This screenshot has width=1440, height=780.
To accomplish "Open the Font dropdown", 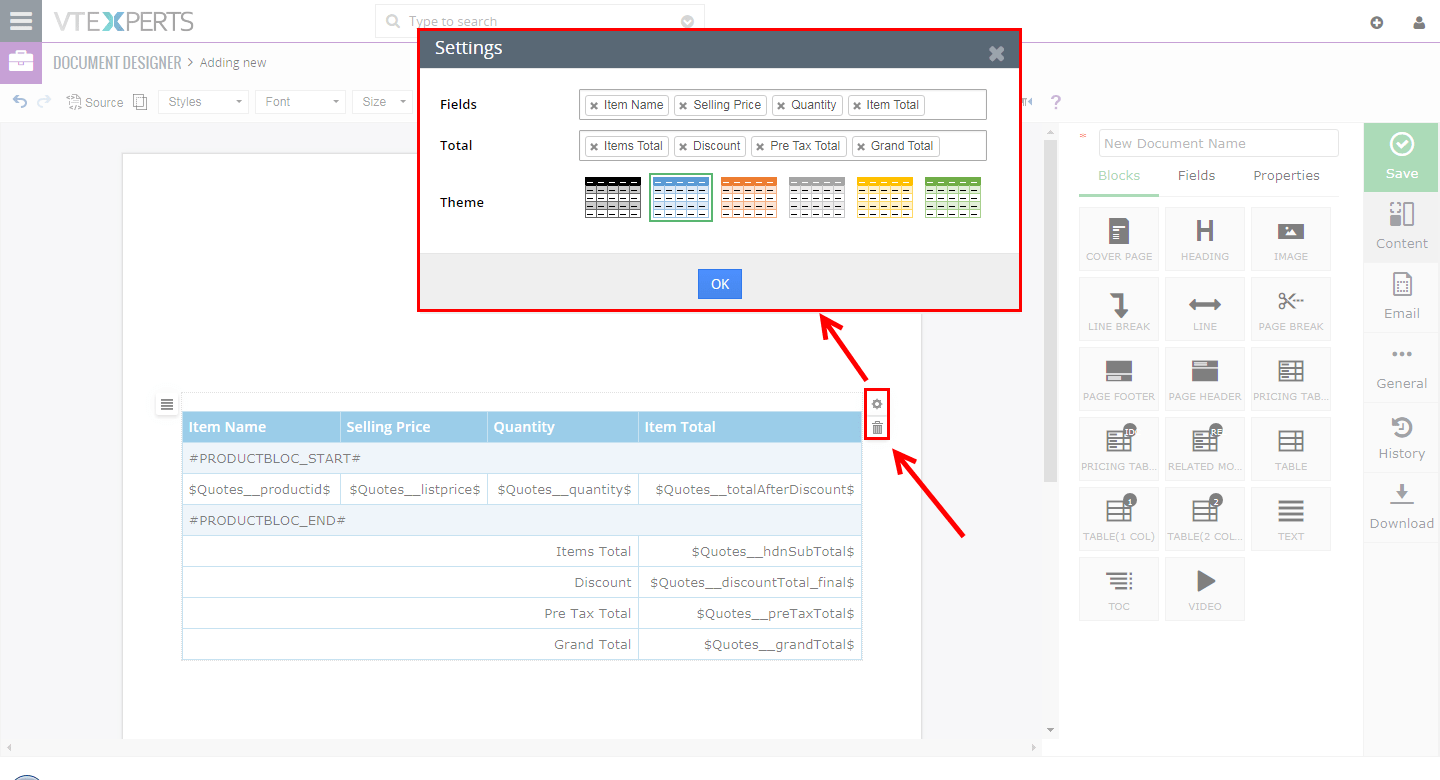I will pos(300,101).
